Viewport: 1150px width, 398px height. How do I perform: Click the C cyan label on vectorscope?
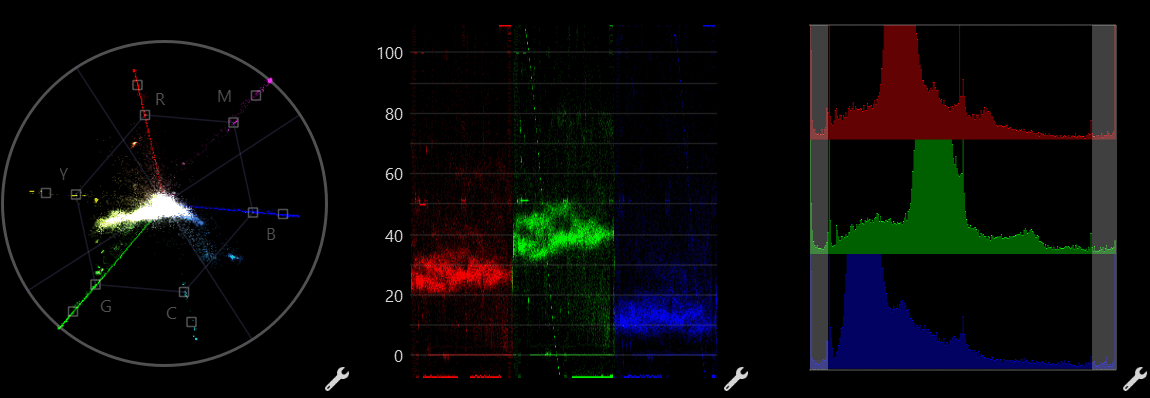(x=172, y=314)
